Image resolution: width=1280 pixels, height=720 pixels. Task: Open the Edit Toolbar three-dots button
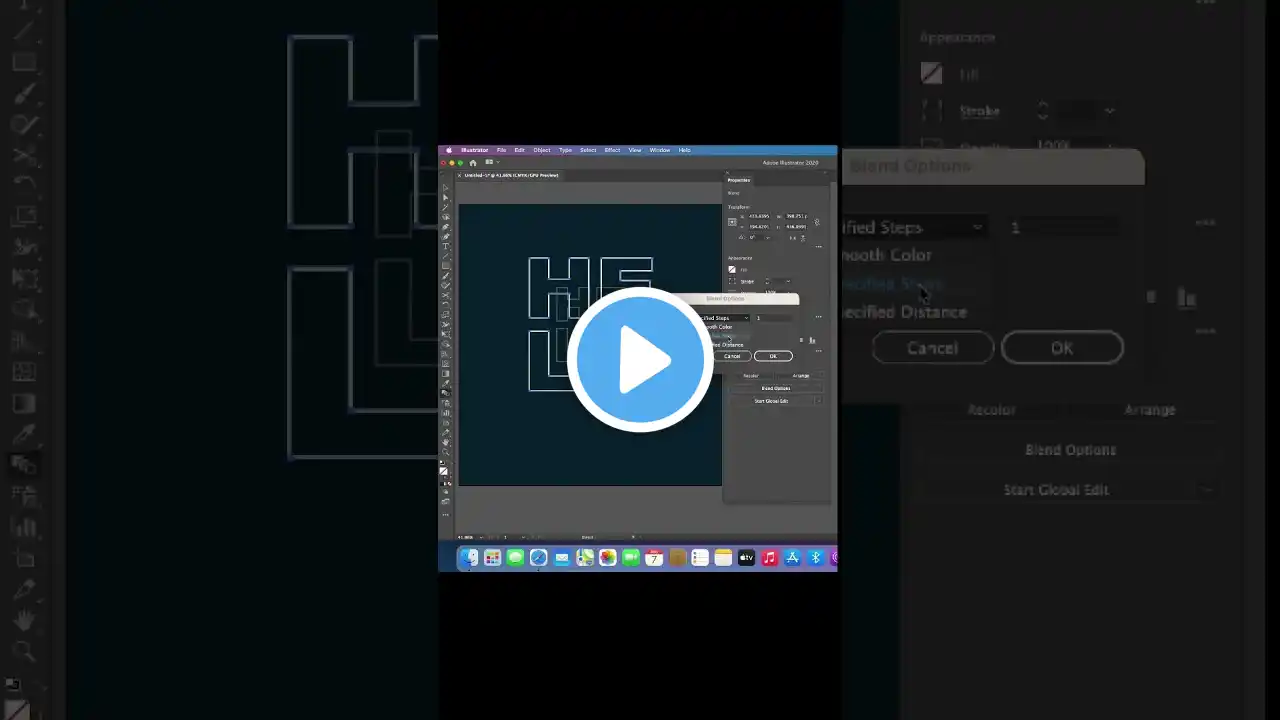click(x=446, y=515)
